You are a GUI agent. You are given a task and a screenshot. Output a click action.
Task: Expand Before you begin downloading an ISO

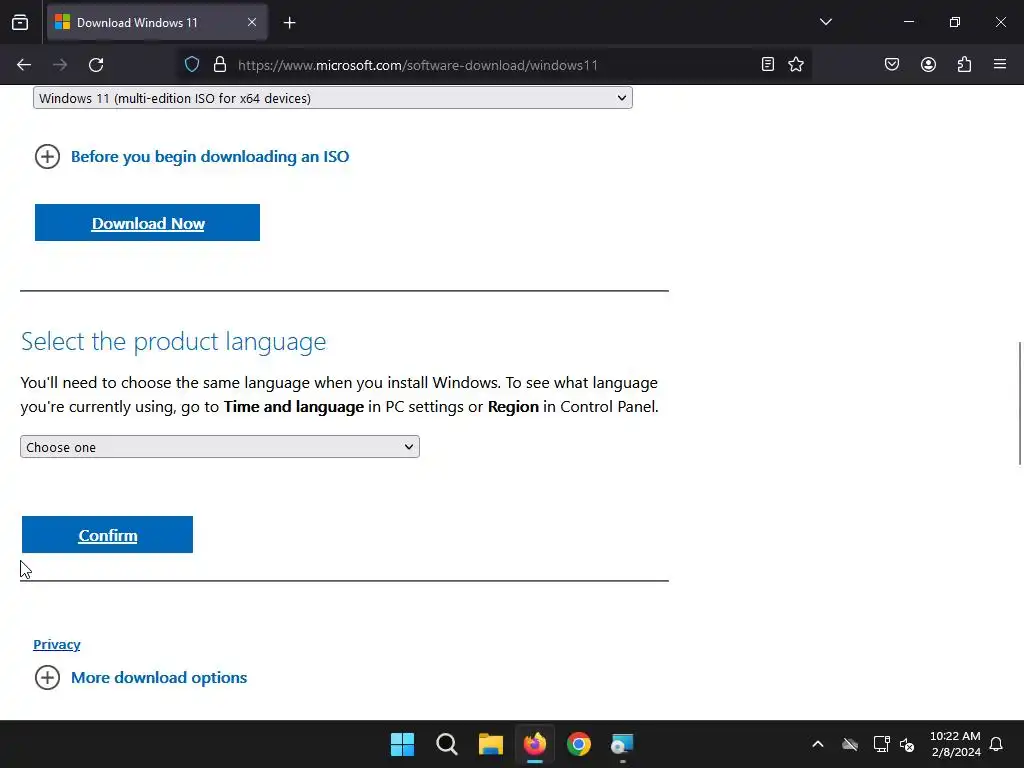192,157
